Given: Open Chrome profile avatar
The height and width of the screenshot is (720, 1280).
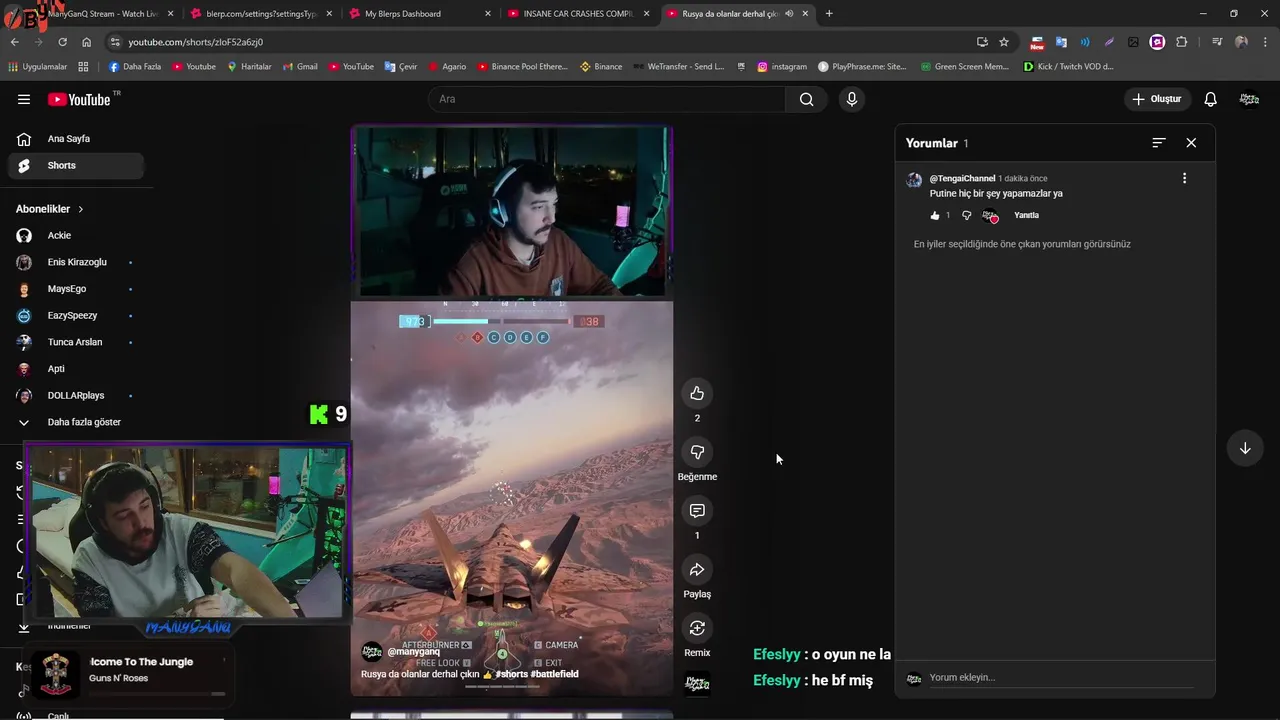Looking at the screenshot, I should pyautogui.click(x=1241, y=42).
